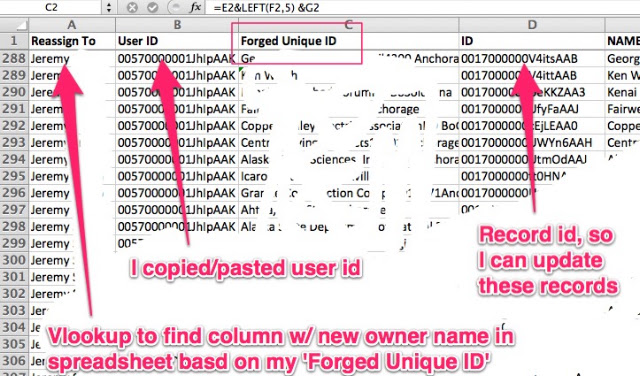The height and width of the screenshot is (376, 640).
Task: Click the Name Box showing C2
Action: coord(51,7)
